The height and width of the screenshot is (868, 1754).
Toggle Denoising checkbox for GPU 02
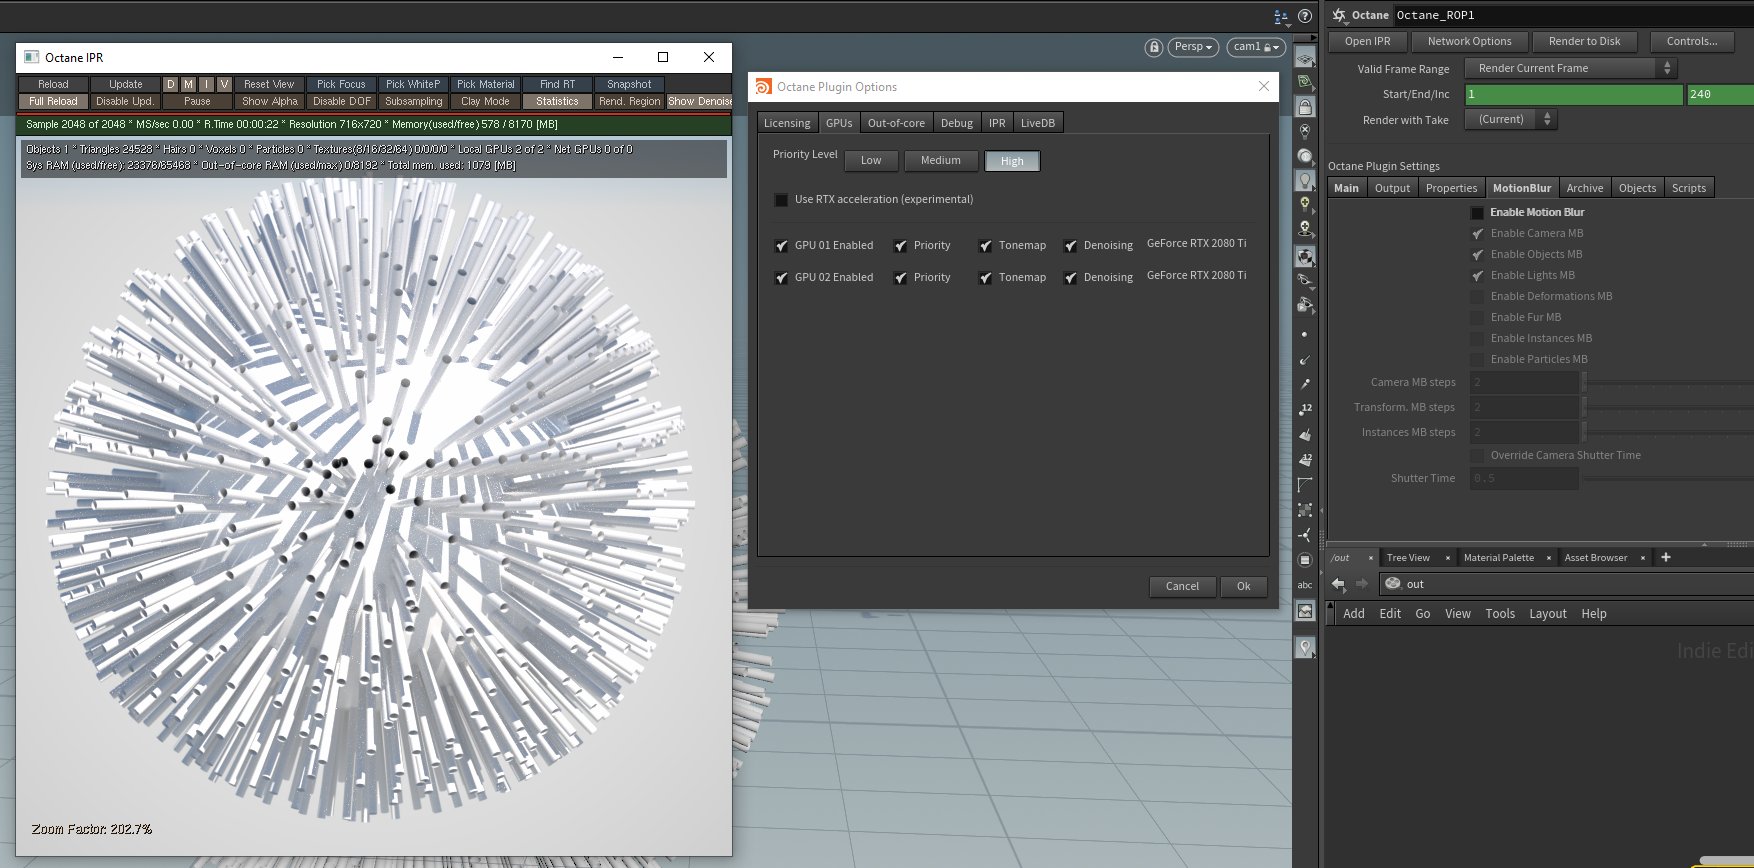coord(1071,278)
